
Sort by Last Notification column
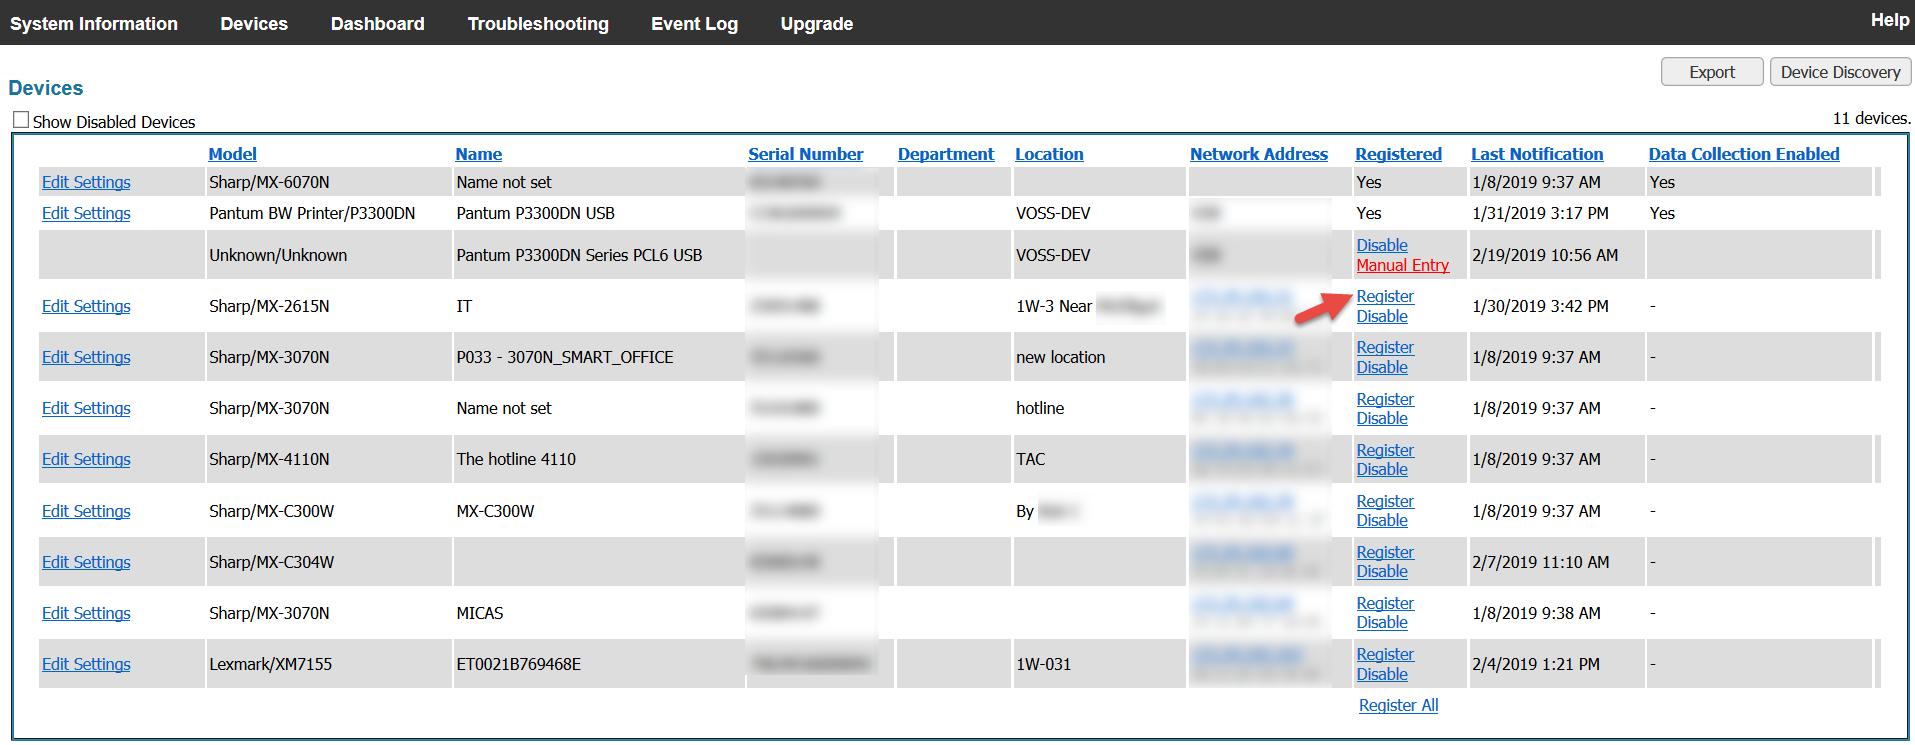coord(1536,154)
